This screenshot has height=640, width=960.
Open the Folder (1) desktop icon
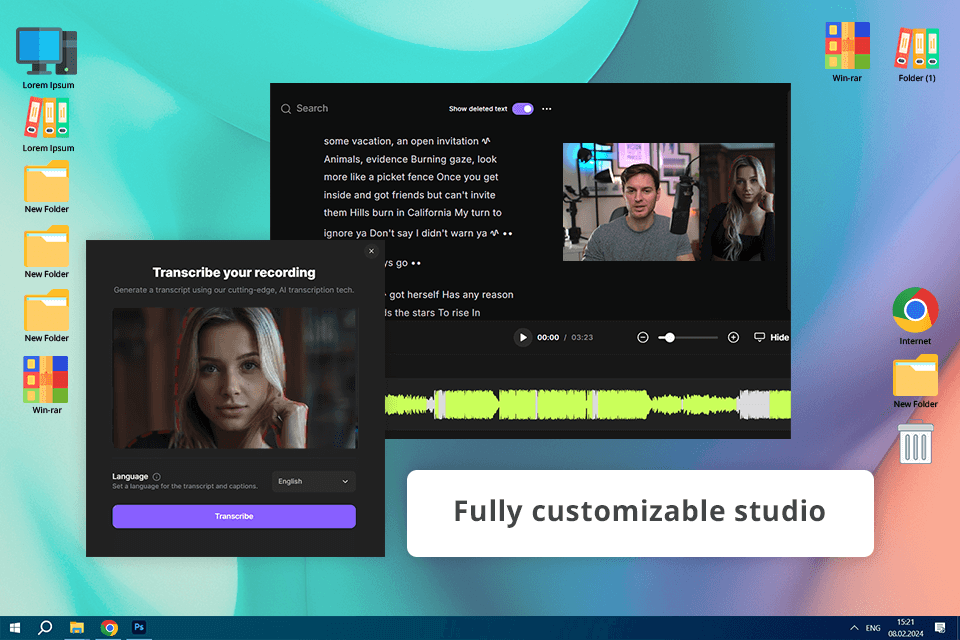click(x=917, y=55)
